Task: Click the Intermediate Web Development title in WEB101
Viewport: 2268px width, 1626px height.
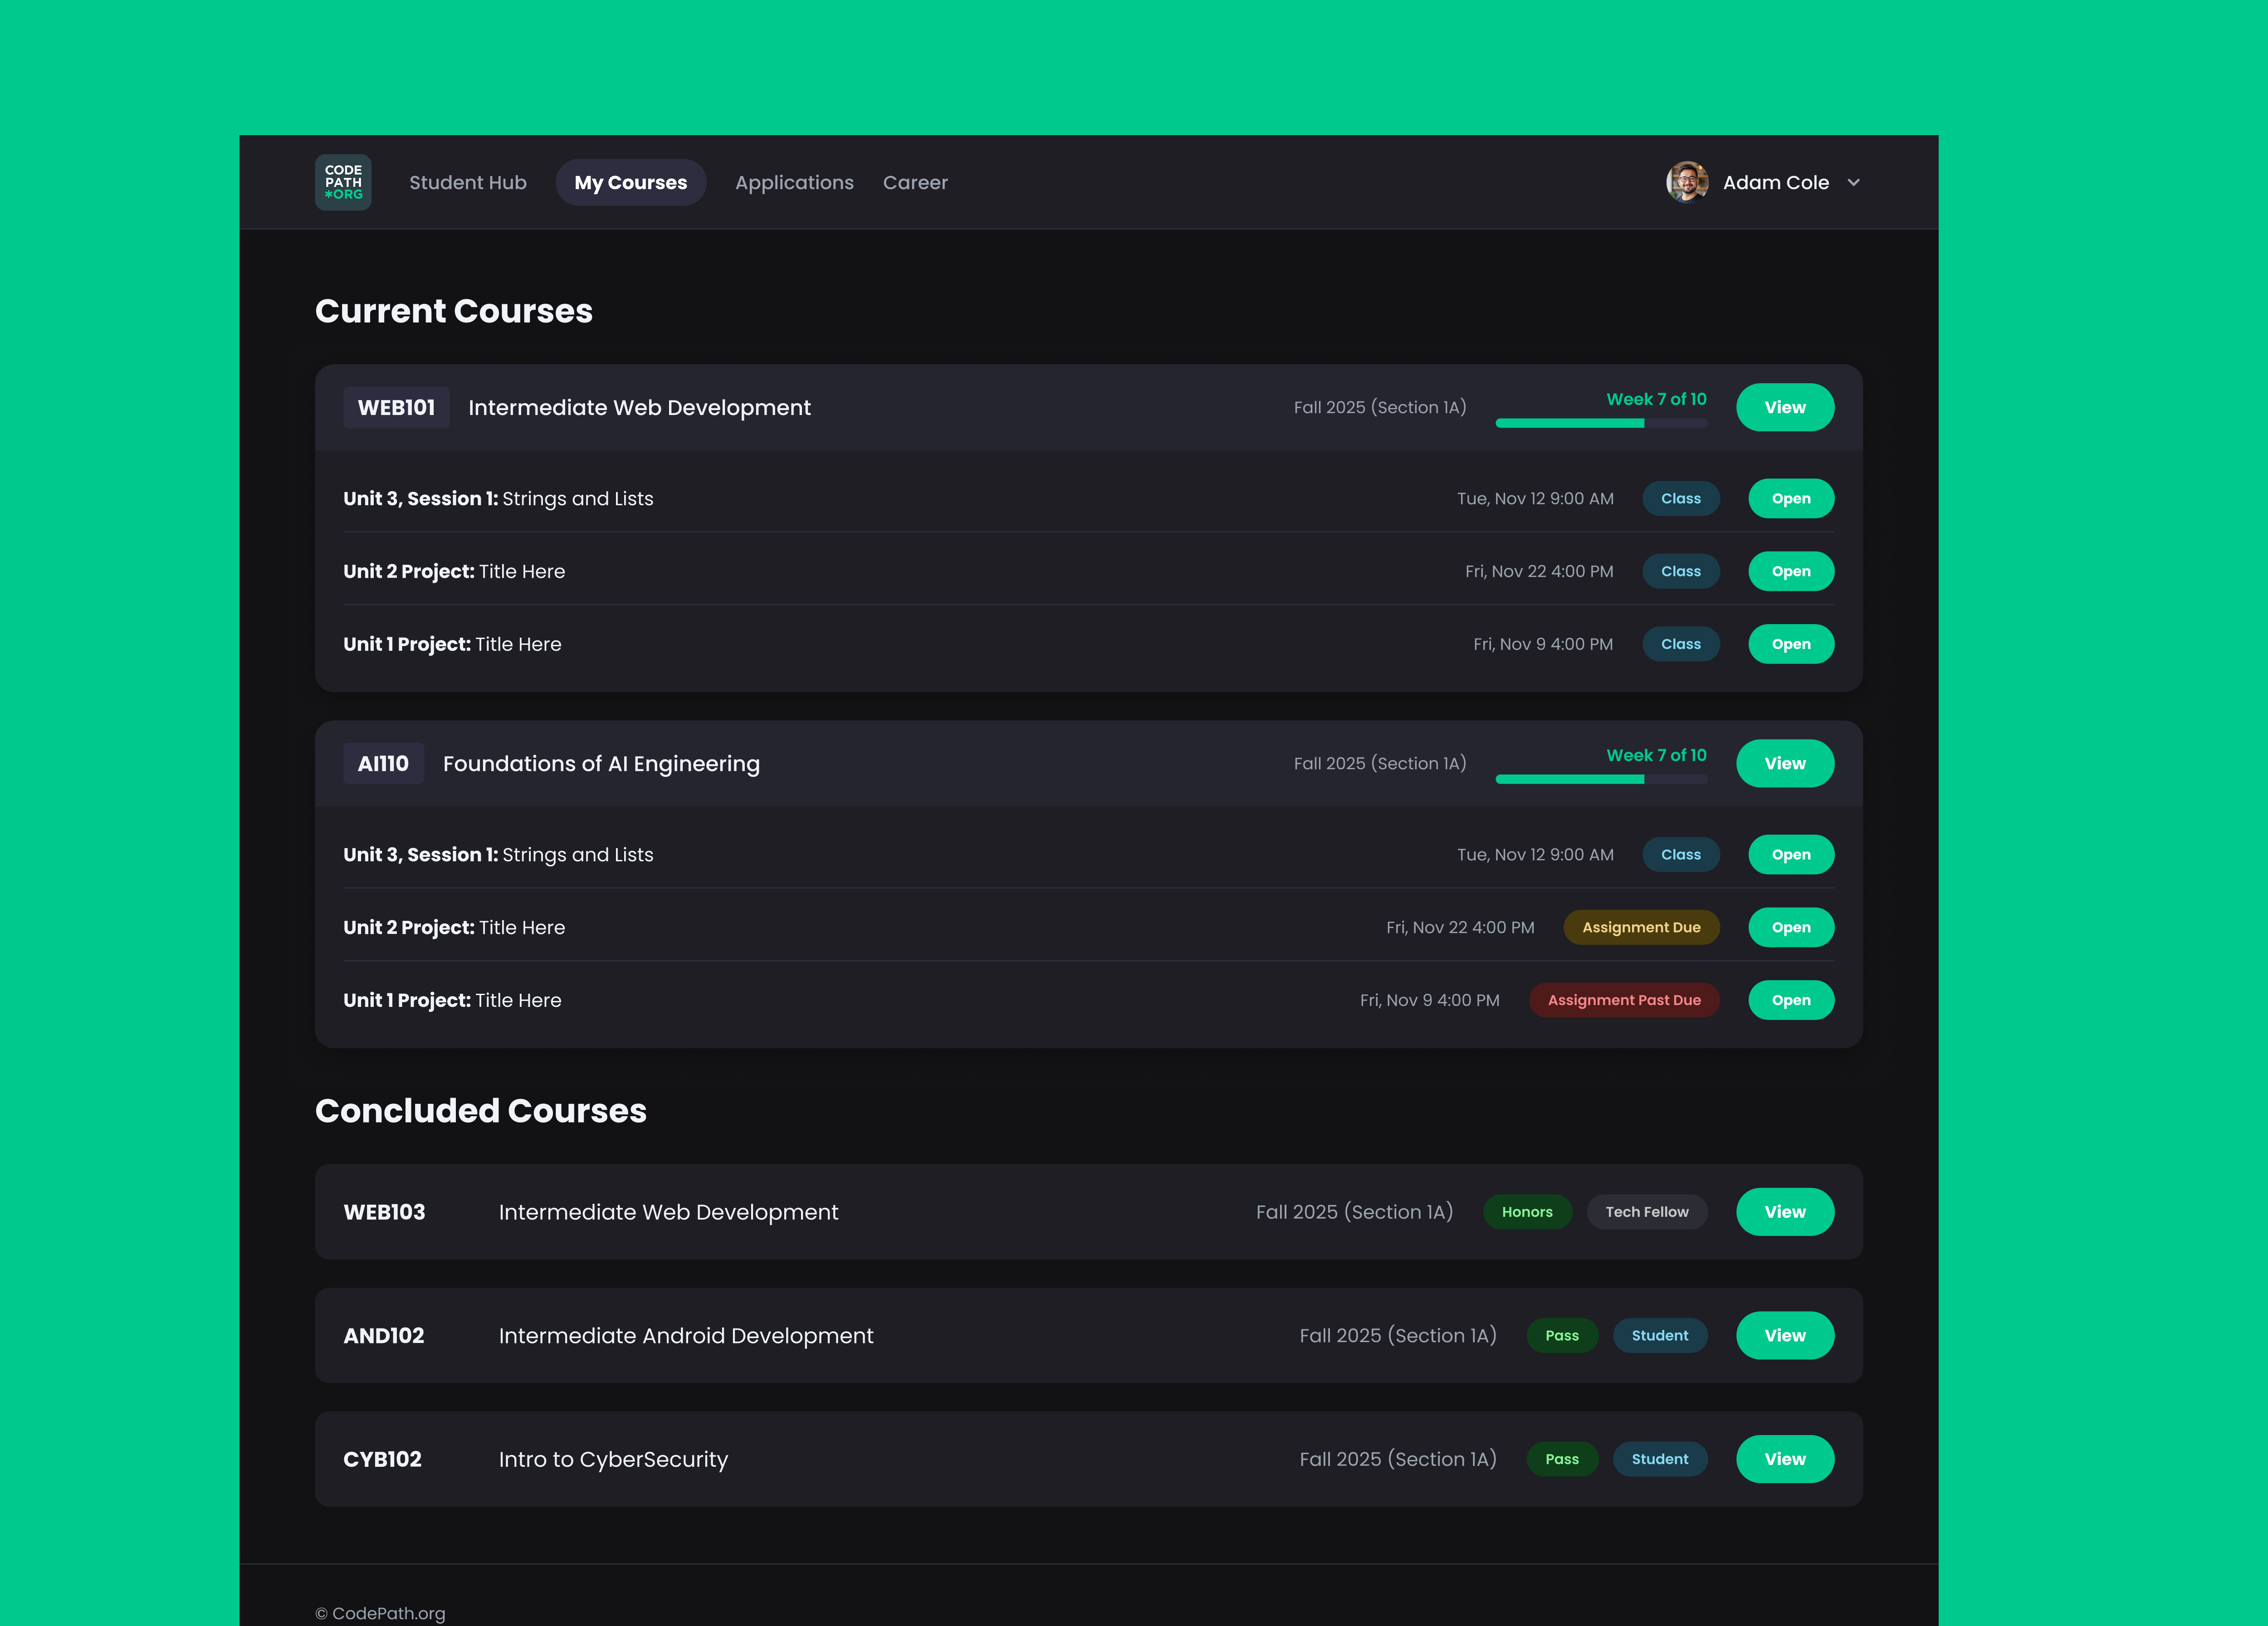Action: pos(639,408)
